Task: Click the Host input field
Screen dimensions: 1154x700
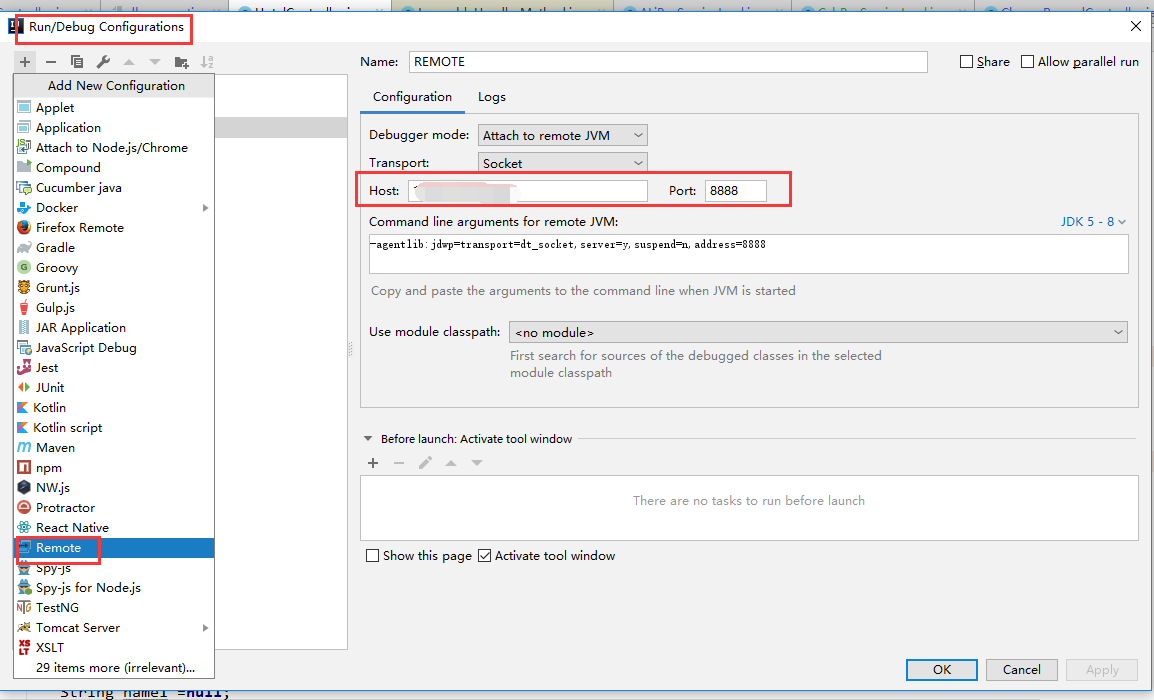Action: pyautogui.click(x=528, y=191)
